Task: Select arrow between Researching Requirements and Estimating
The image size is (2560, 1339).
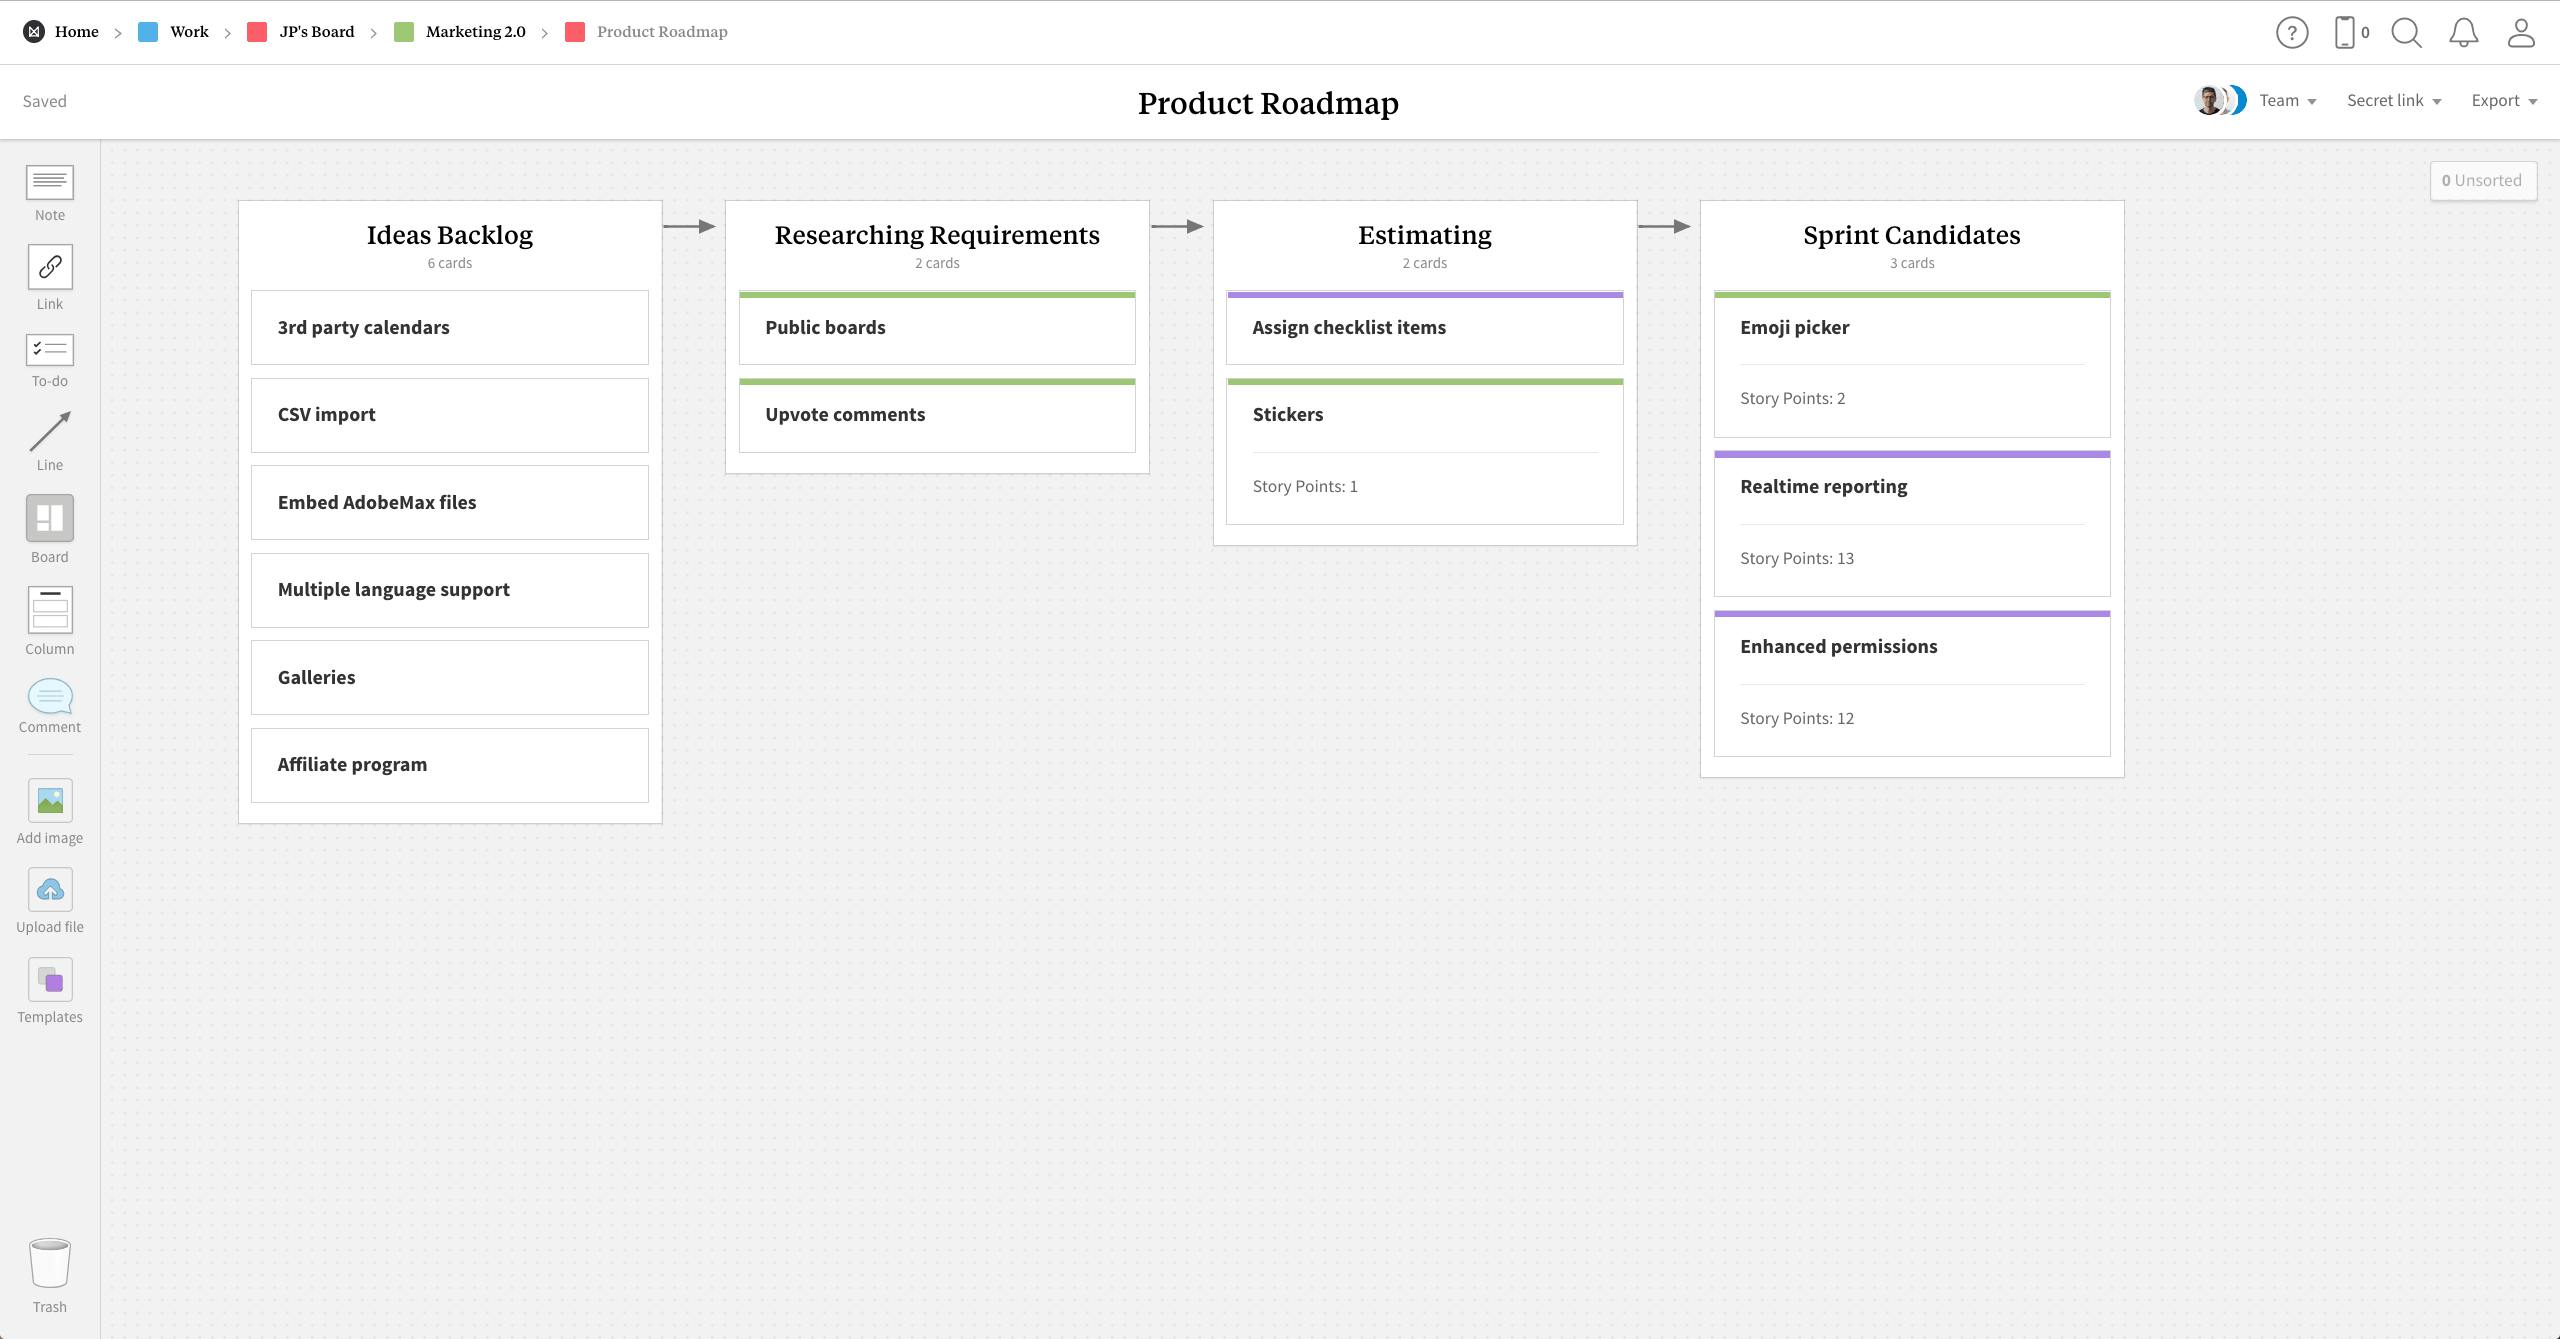Action: coord(1177,226)
